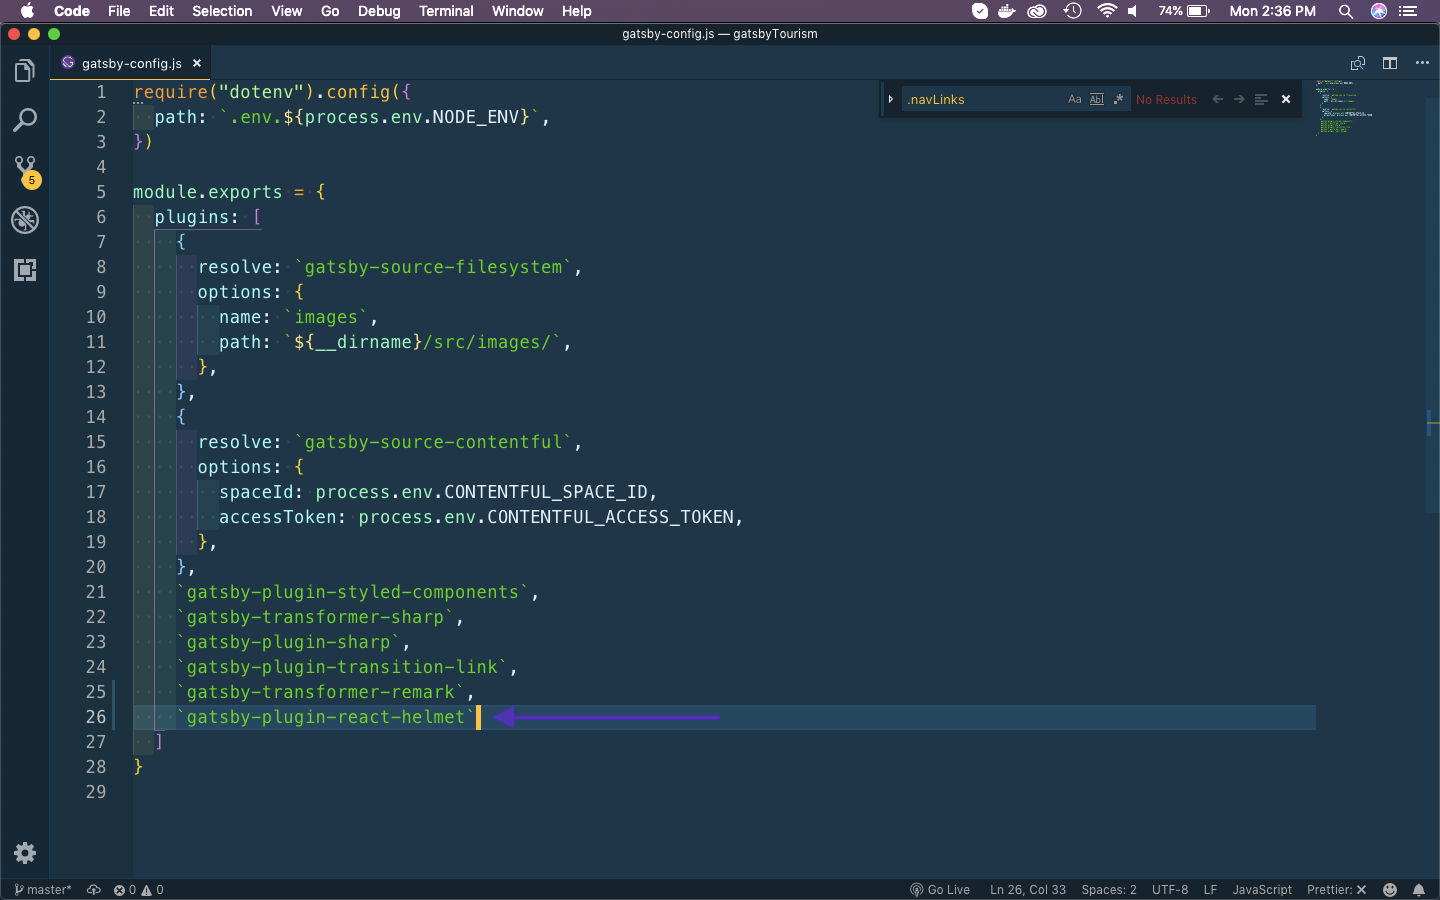The height and width of the screenshot is (900, 1440).
Task: Open Spotlight search magnifier icon
Action: point(1346,11)
